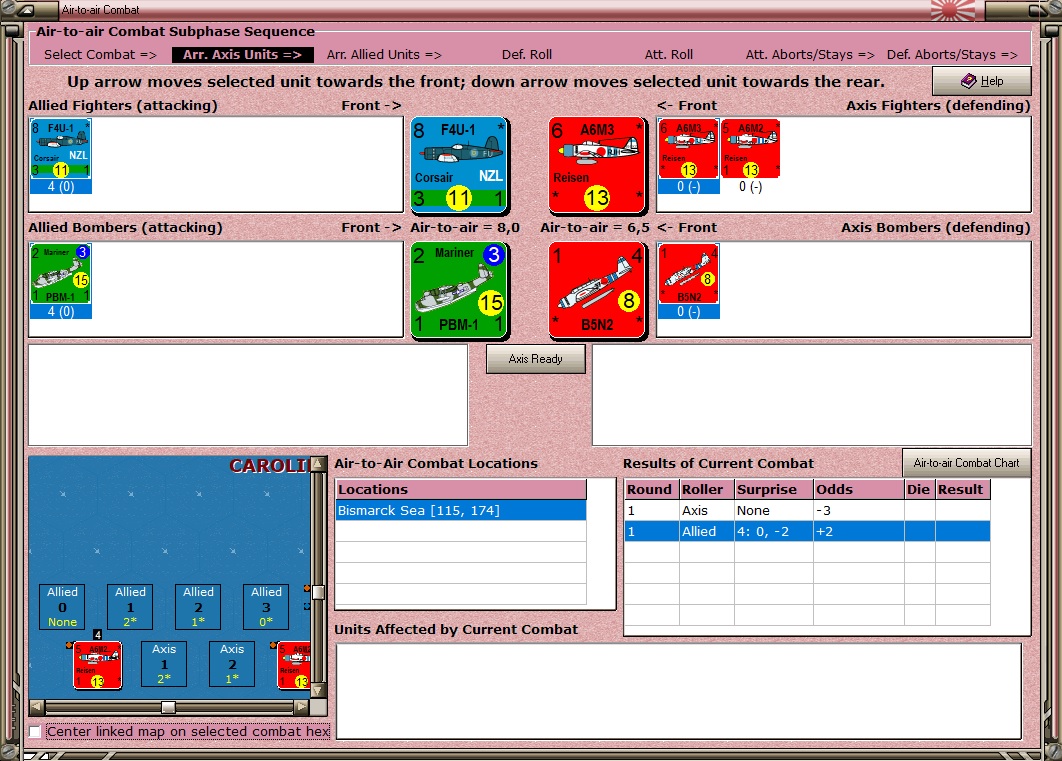Click the 4: 0, -2 surprise cell
This screenshot has width=1062, height=761.
point(773,531)
